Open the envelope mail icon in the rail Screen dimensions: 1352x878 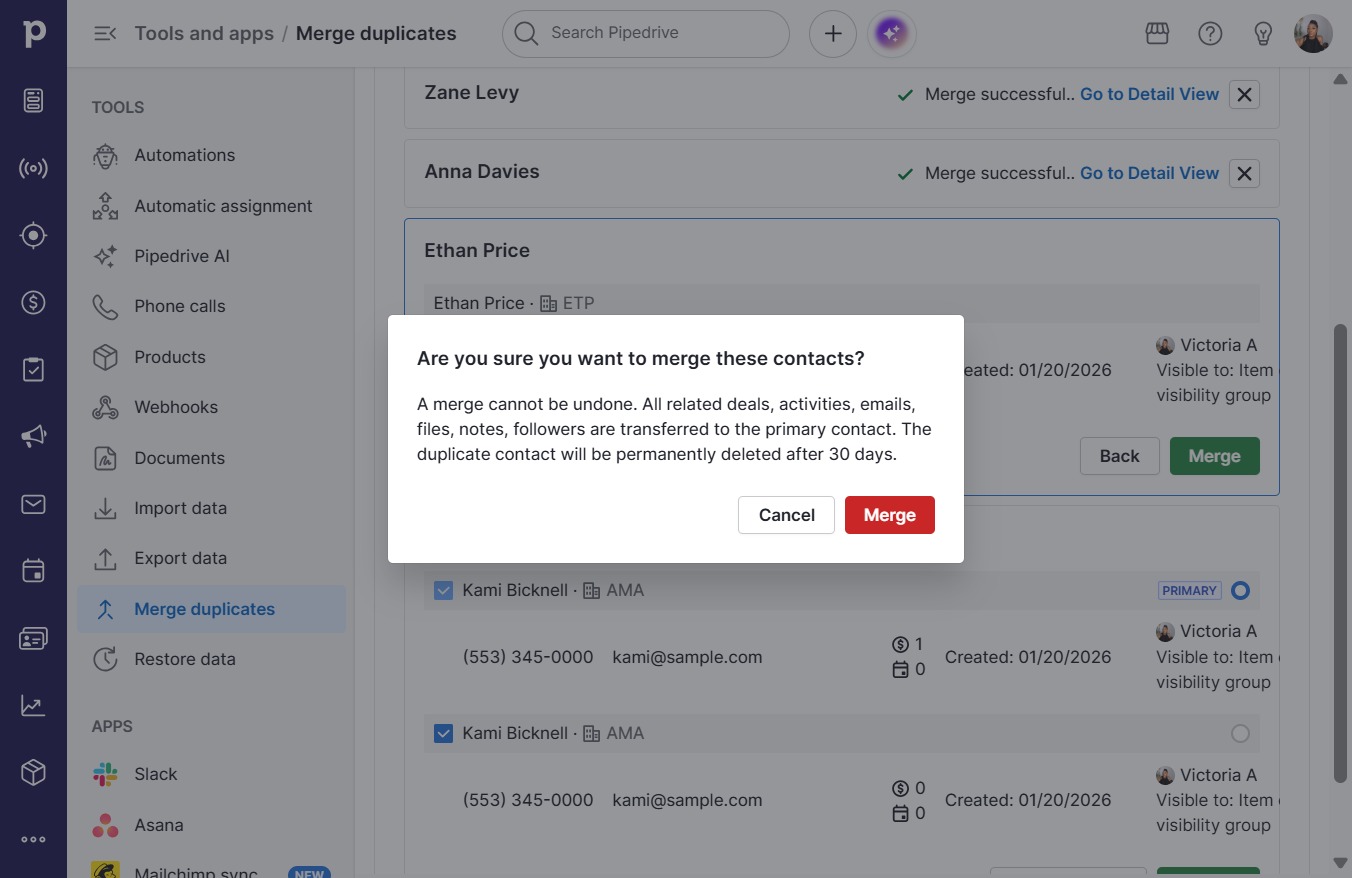click(x=33, y=504)
